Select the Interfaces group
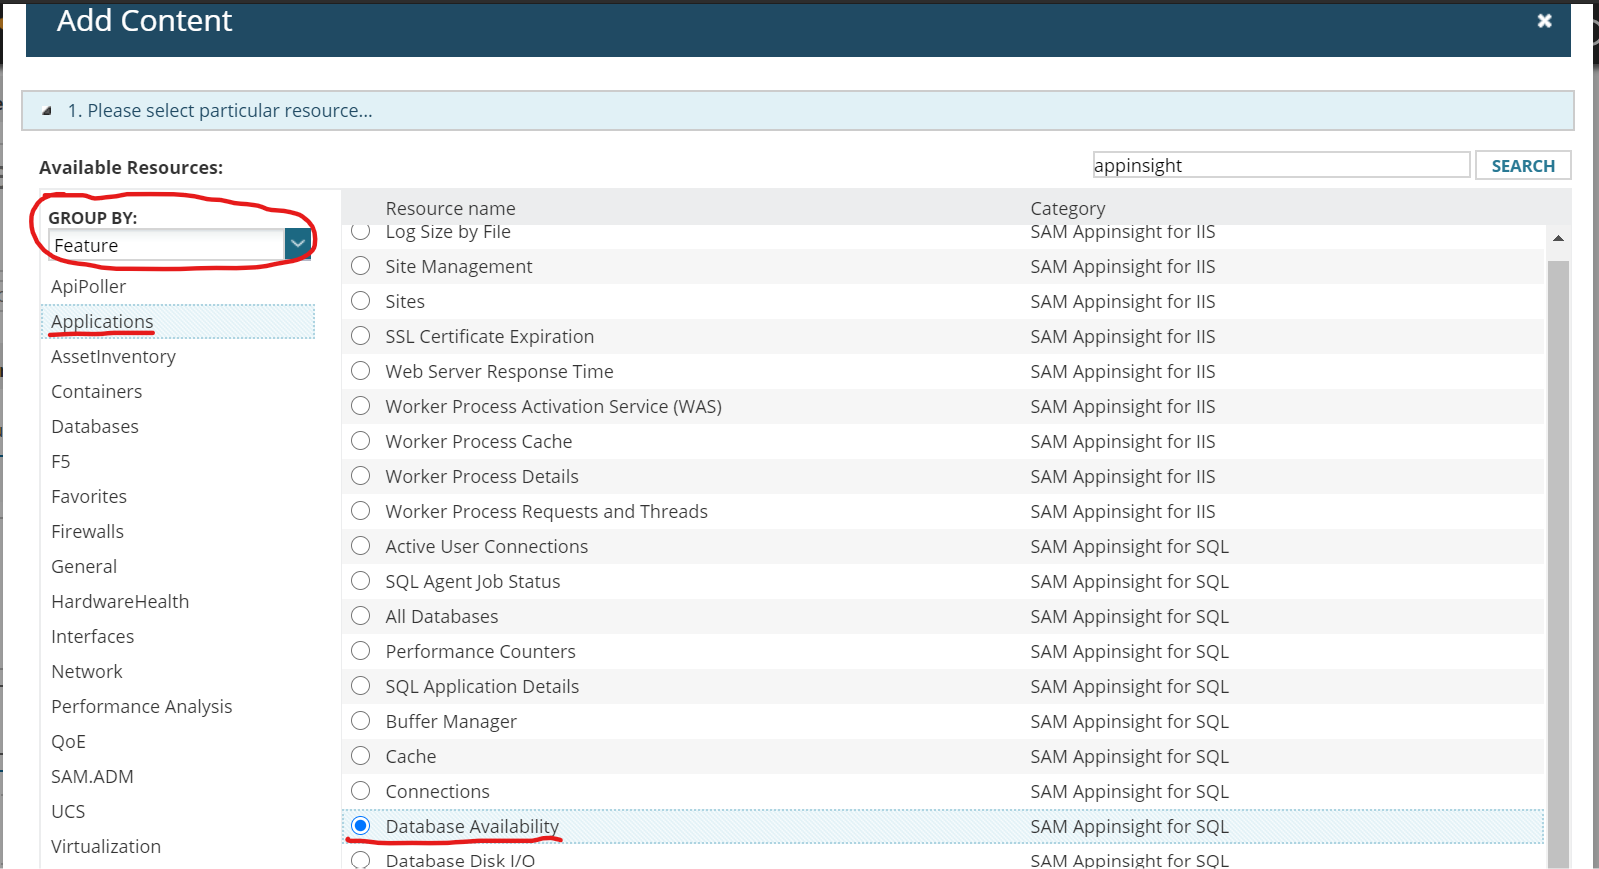Viewport: 1599px width, 869px height. click(92, 637)
